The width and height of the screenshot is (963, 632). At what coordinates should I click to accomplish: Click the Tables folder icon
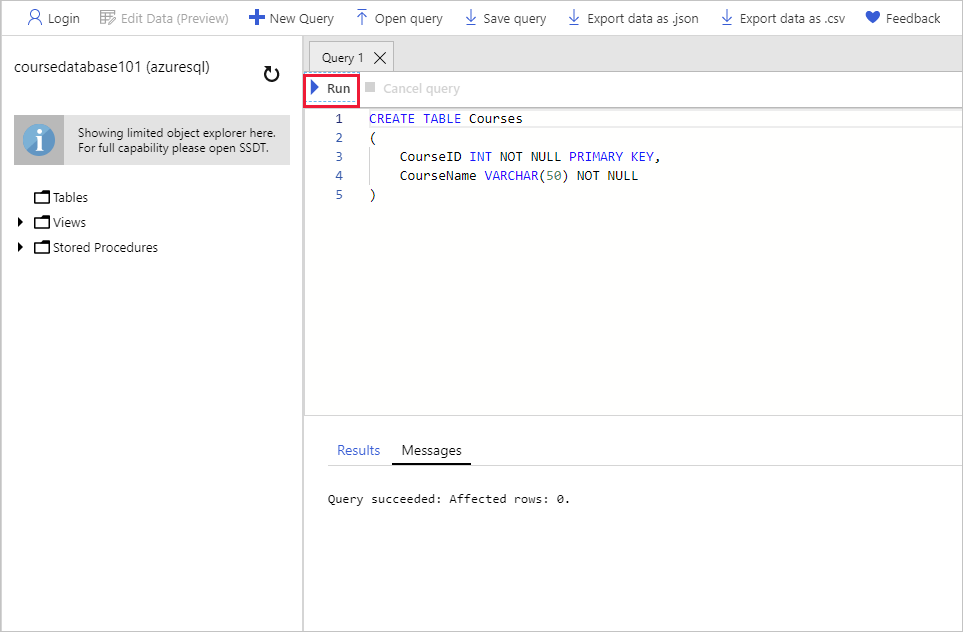click(42, 197)
